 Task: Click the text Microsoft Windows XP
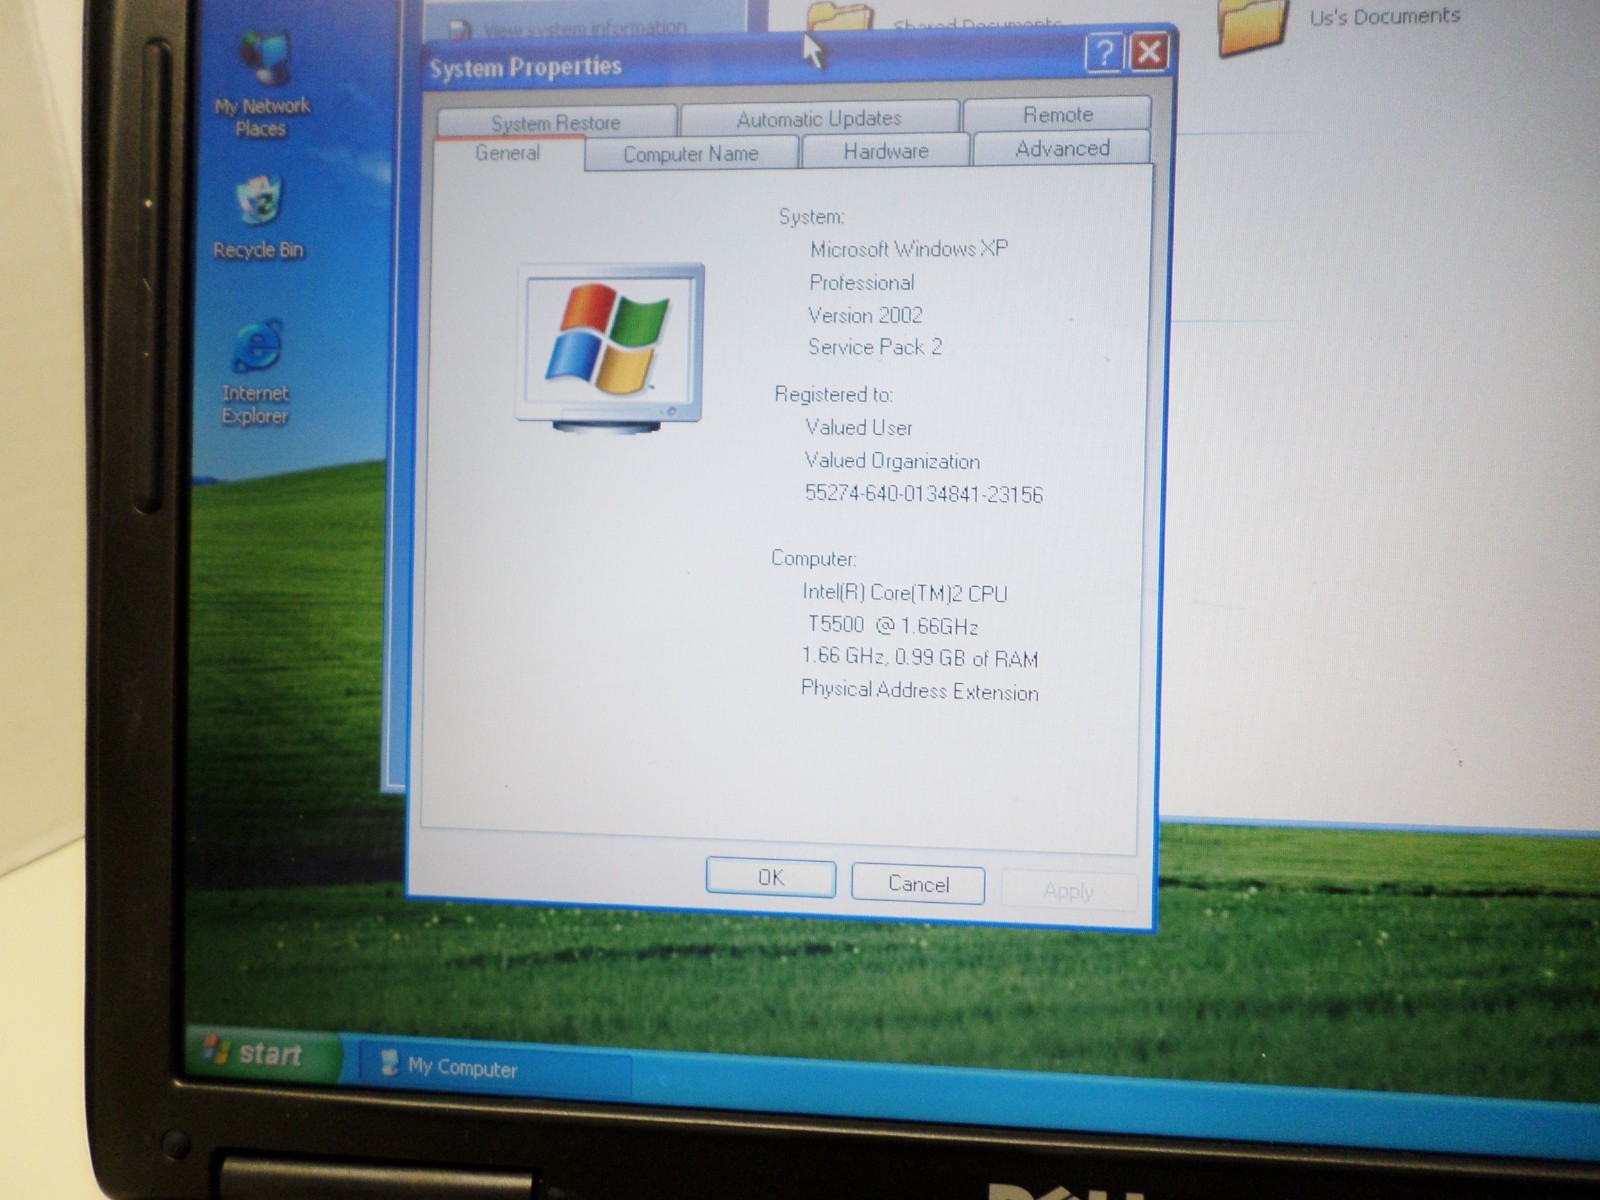point(909,248)
